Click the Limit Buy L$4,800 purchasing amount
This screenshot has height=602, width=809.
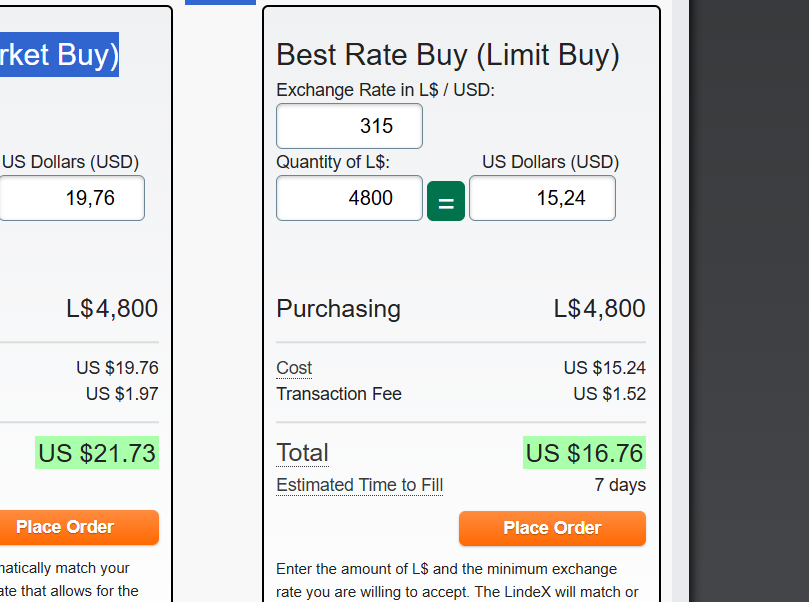tap(599, 309)
